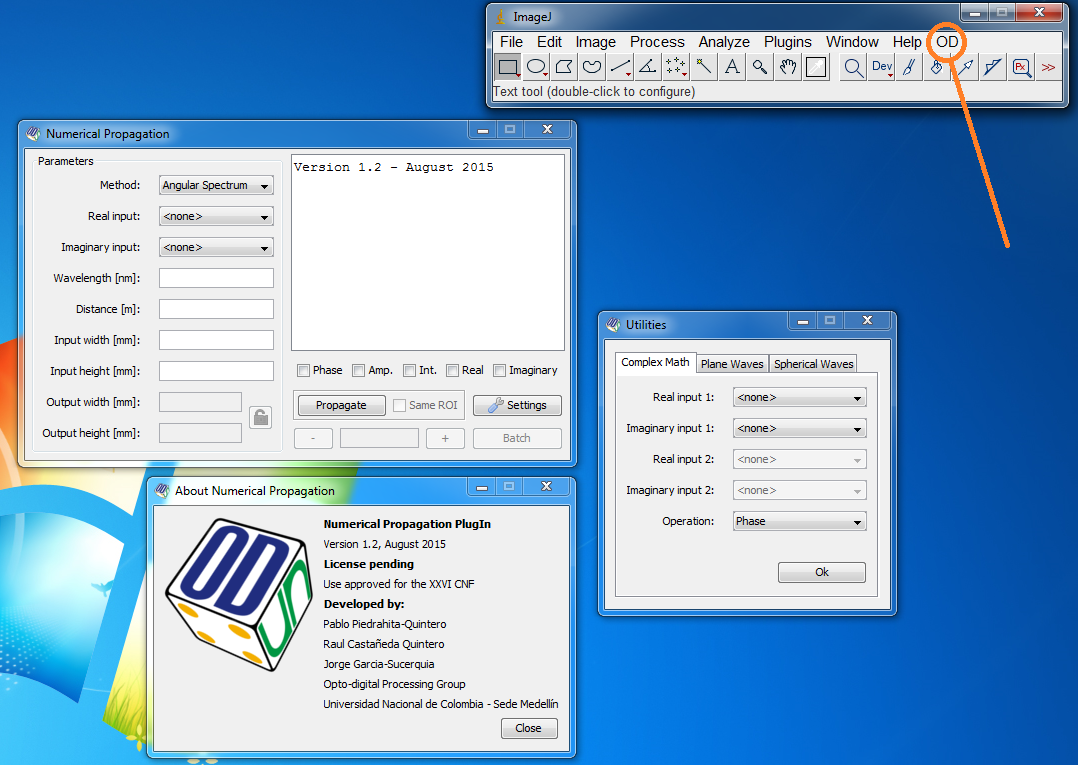Enable the Int. checkbox

pyautogui.click(x=409, y=370)
